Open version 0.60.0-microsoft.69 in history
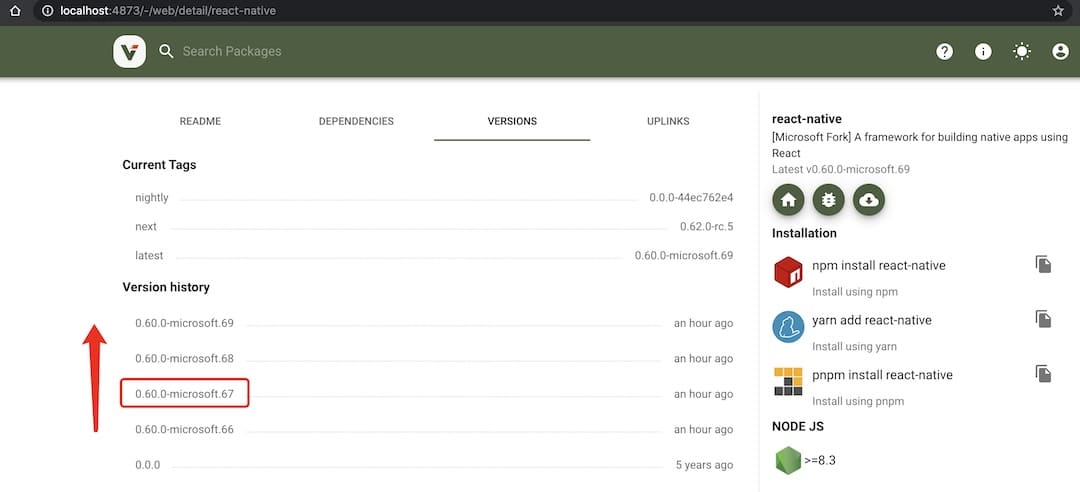The width and height of the screenshot is (1080, 492). pos(184,323)
